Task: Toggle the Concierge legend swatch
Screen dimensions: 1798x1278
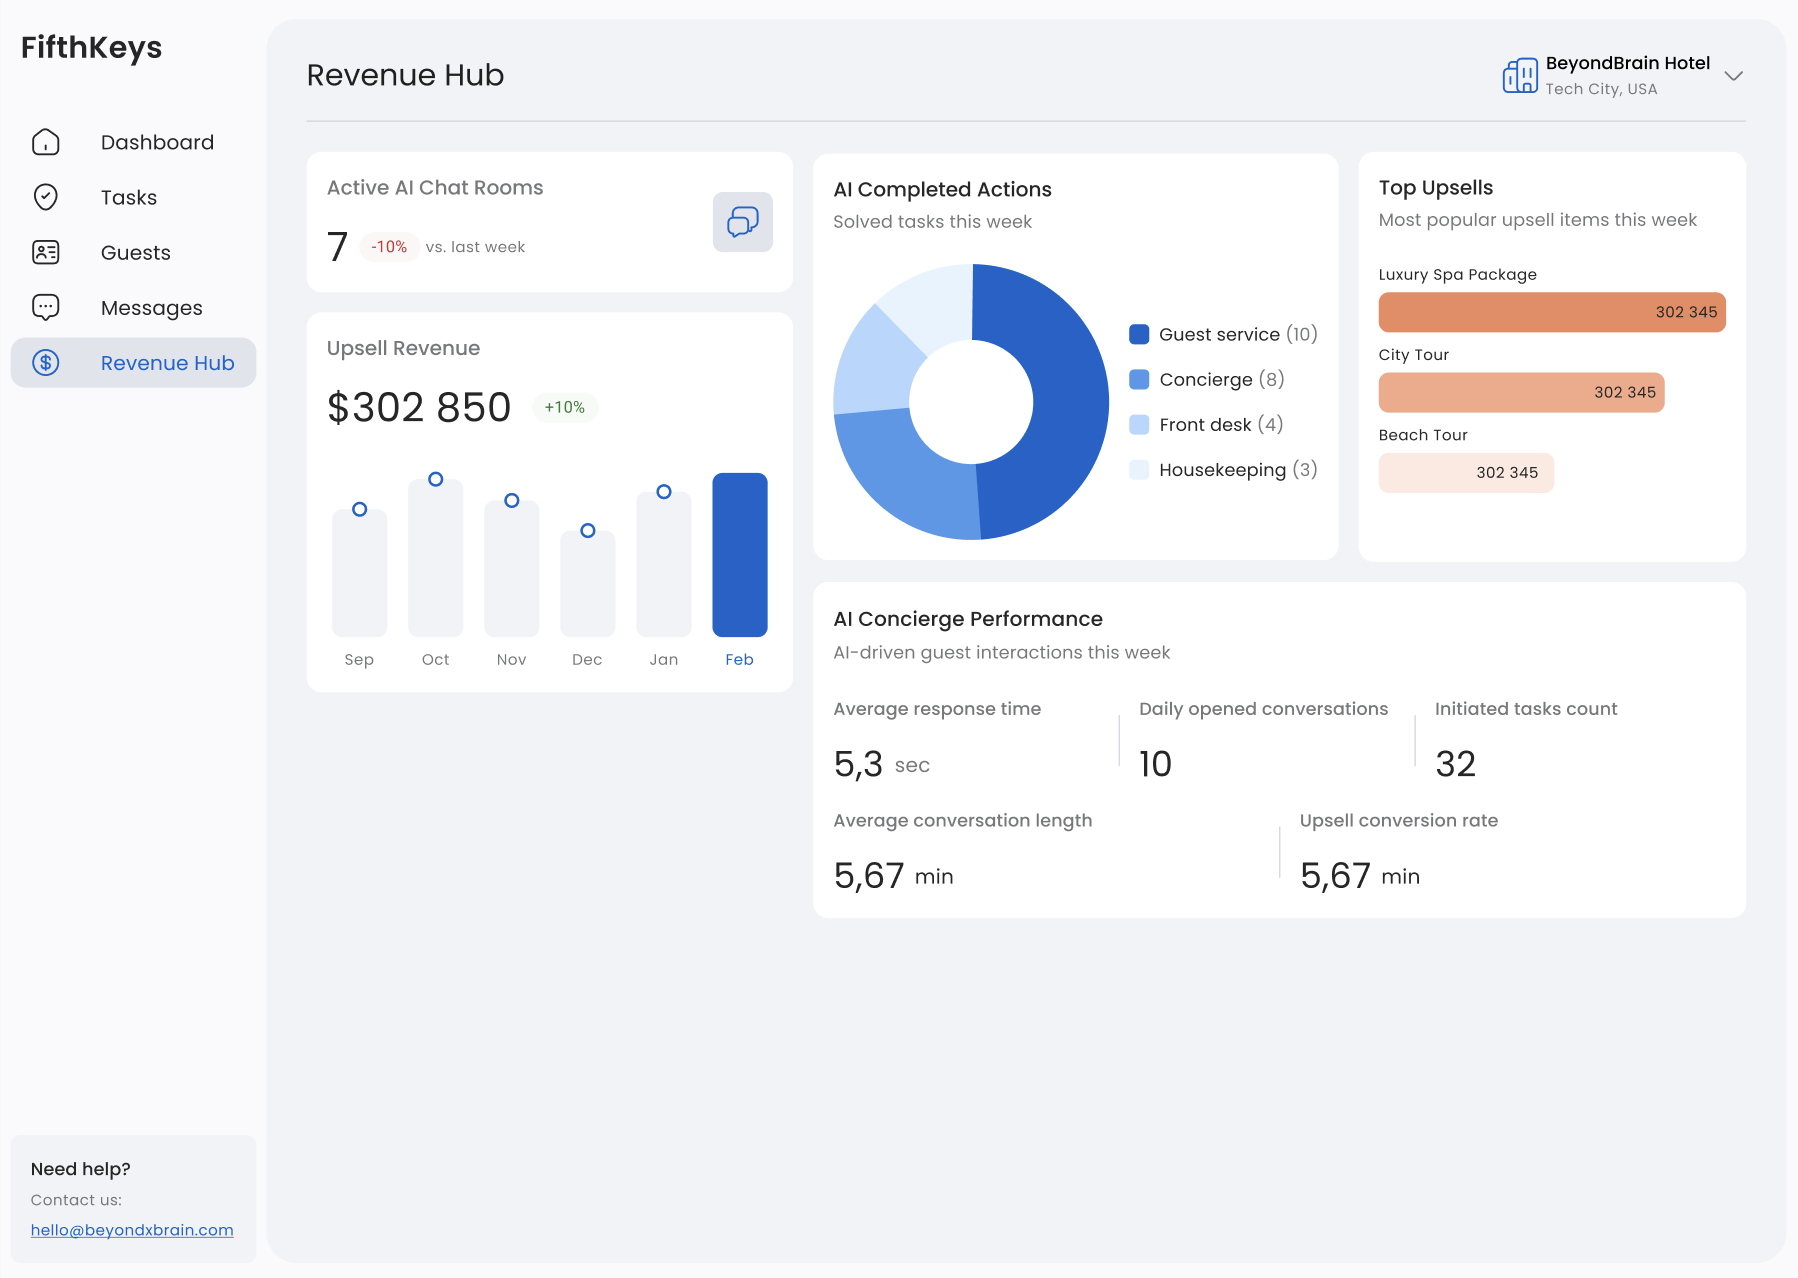Action: 1138,379
